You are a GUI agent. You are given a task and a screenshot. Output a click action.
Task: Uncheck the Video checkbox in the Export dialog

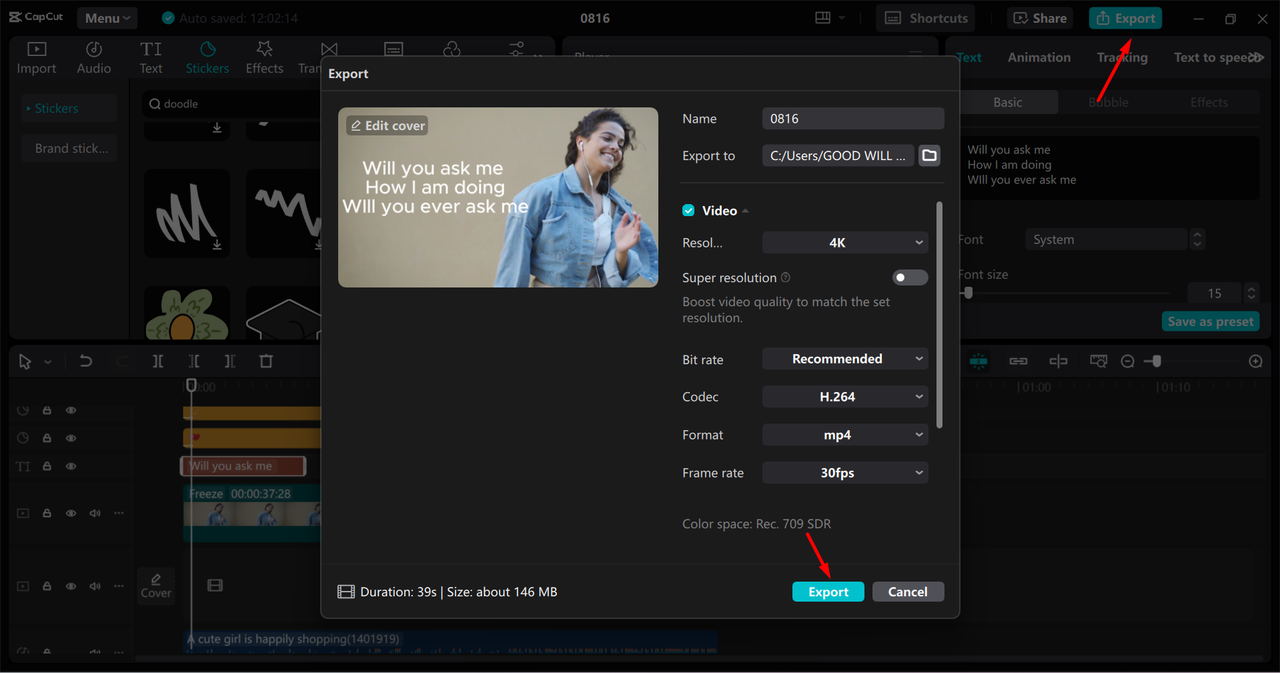[x=688, y=211]
